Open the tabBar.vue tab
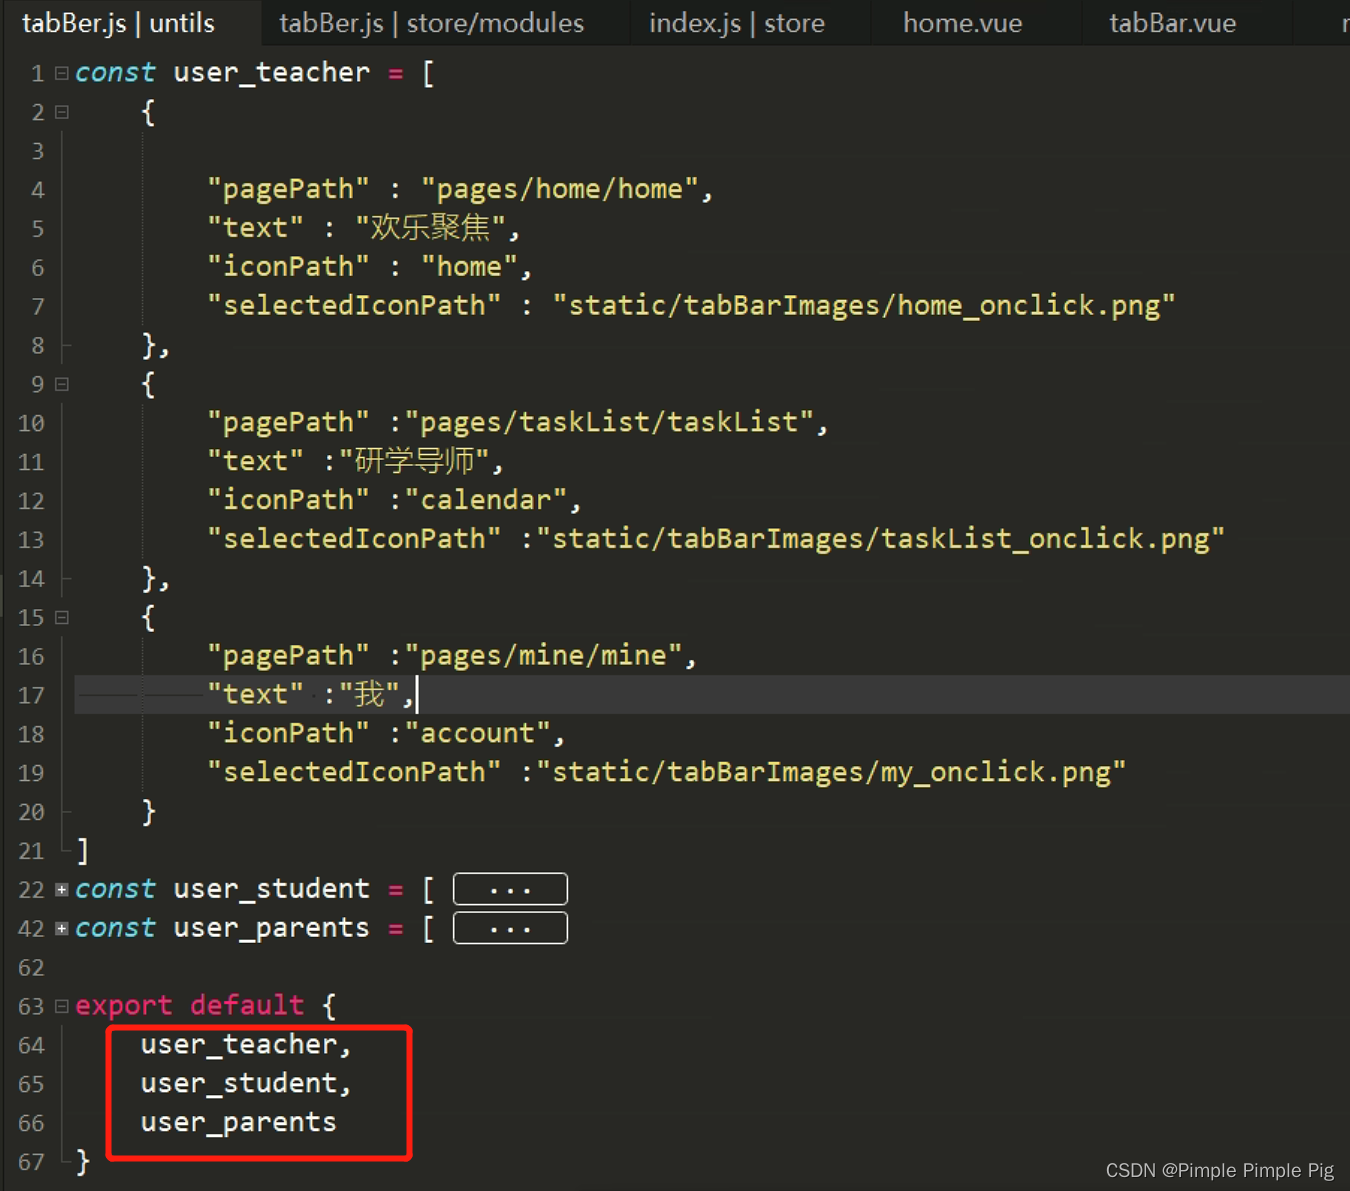1350x1191 pixels. click(x=1172, y=23)
